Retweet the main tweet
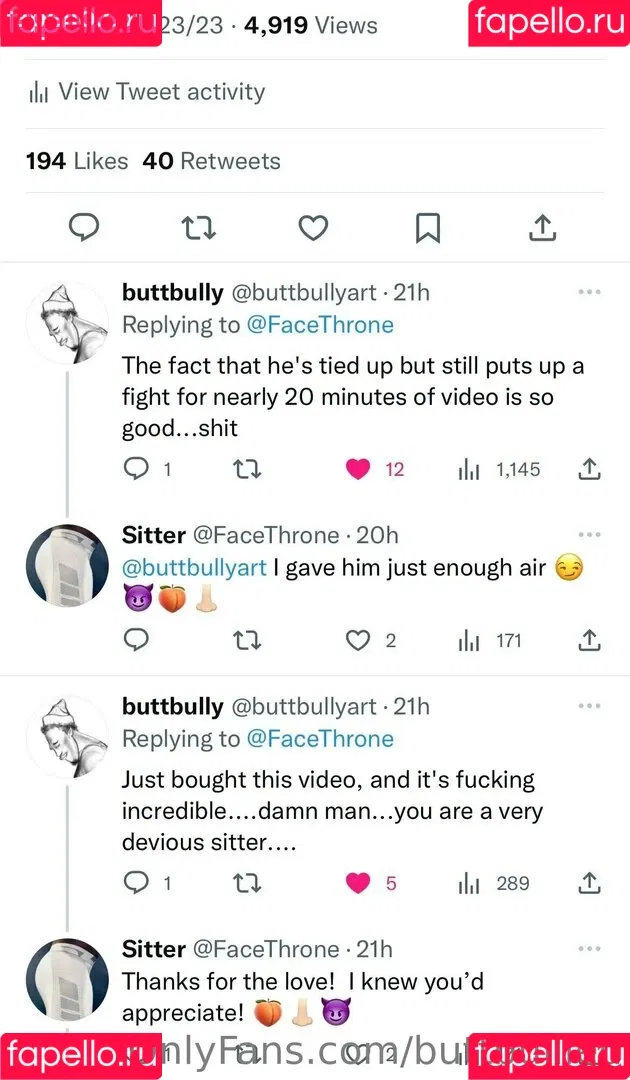Image resolution: width=630 pixels, height=1080 pixels. click(x=199, y=228)
